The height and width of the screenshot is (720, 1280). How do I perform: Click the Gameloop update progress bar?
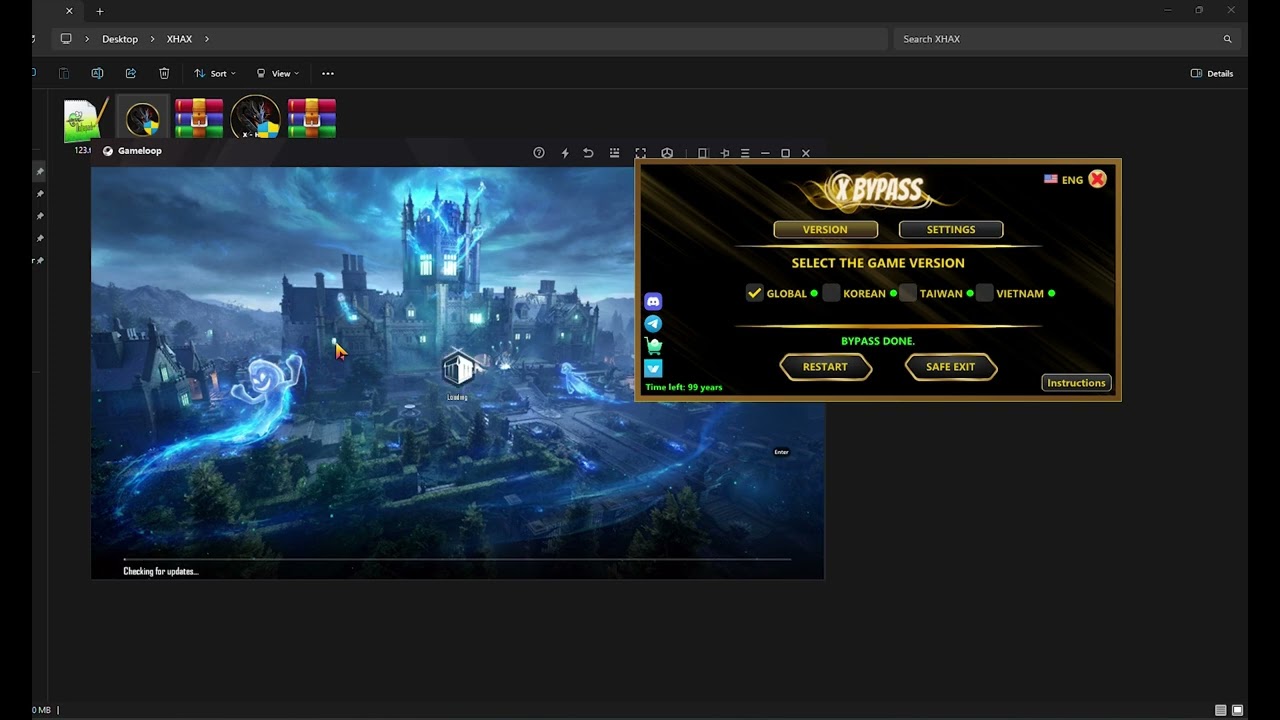457,560
